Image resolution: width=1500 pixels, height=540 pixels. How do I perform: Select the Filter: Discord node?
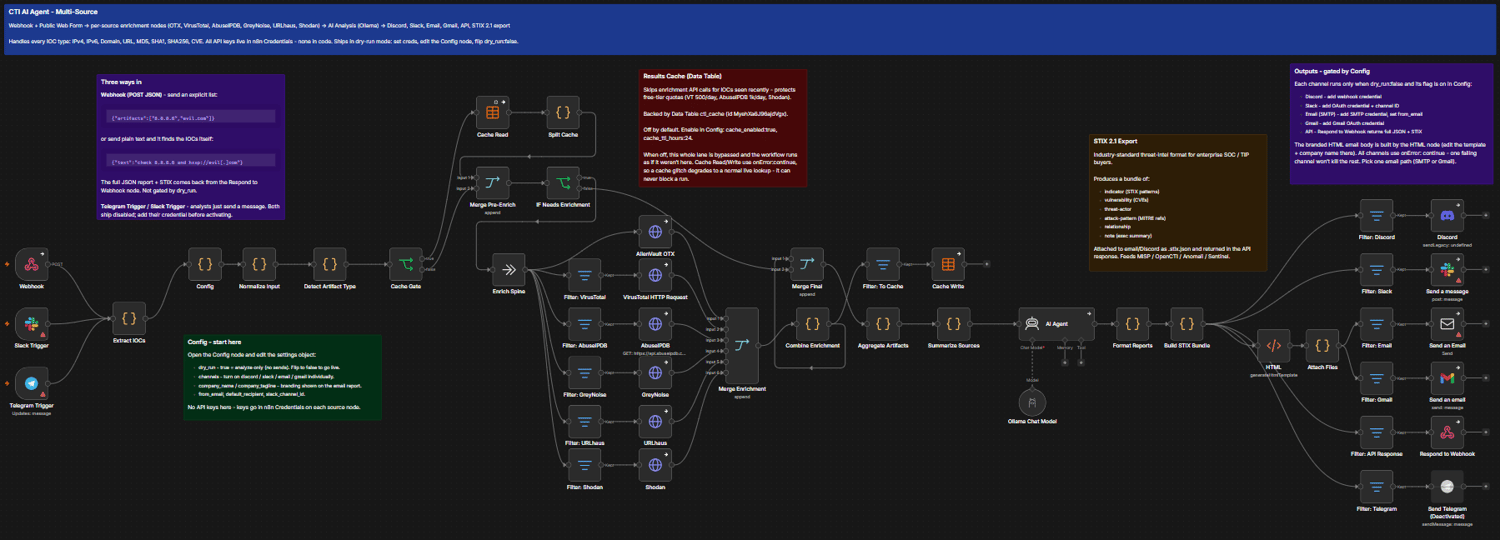[x=1376, y=216]
